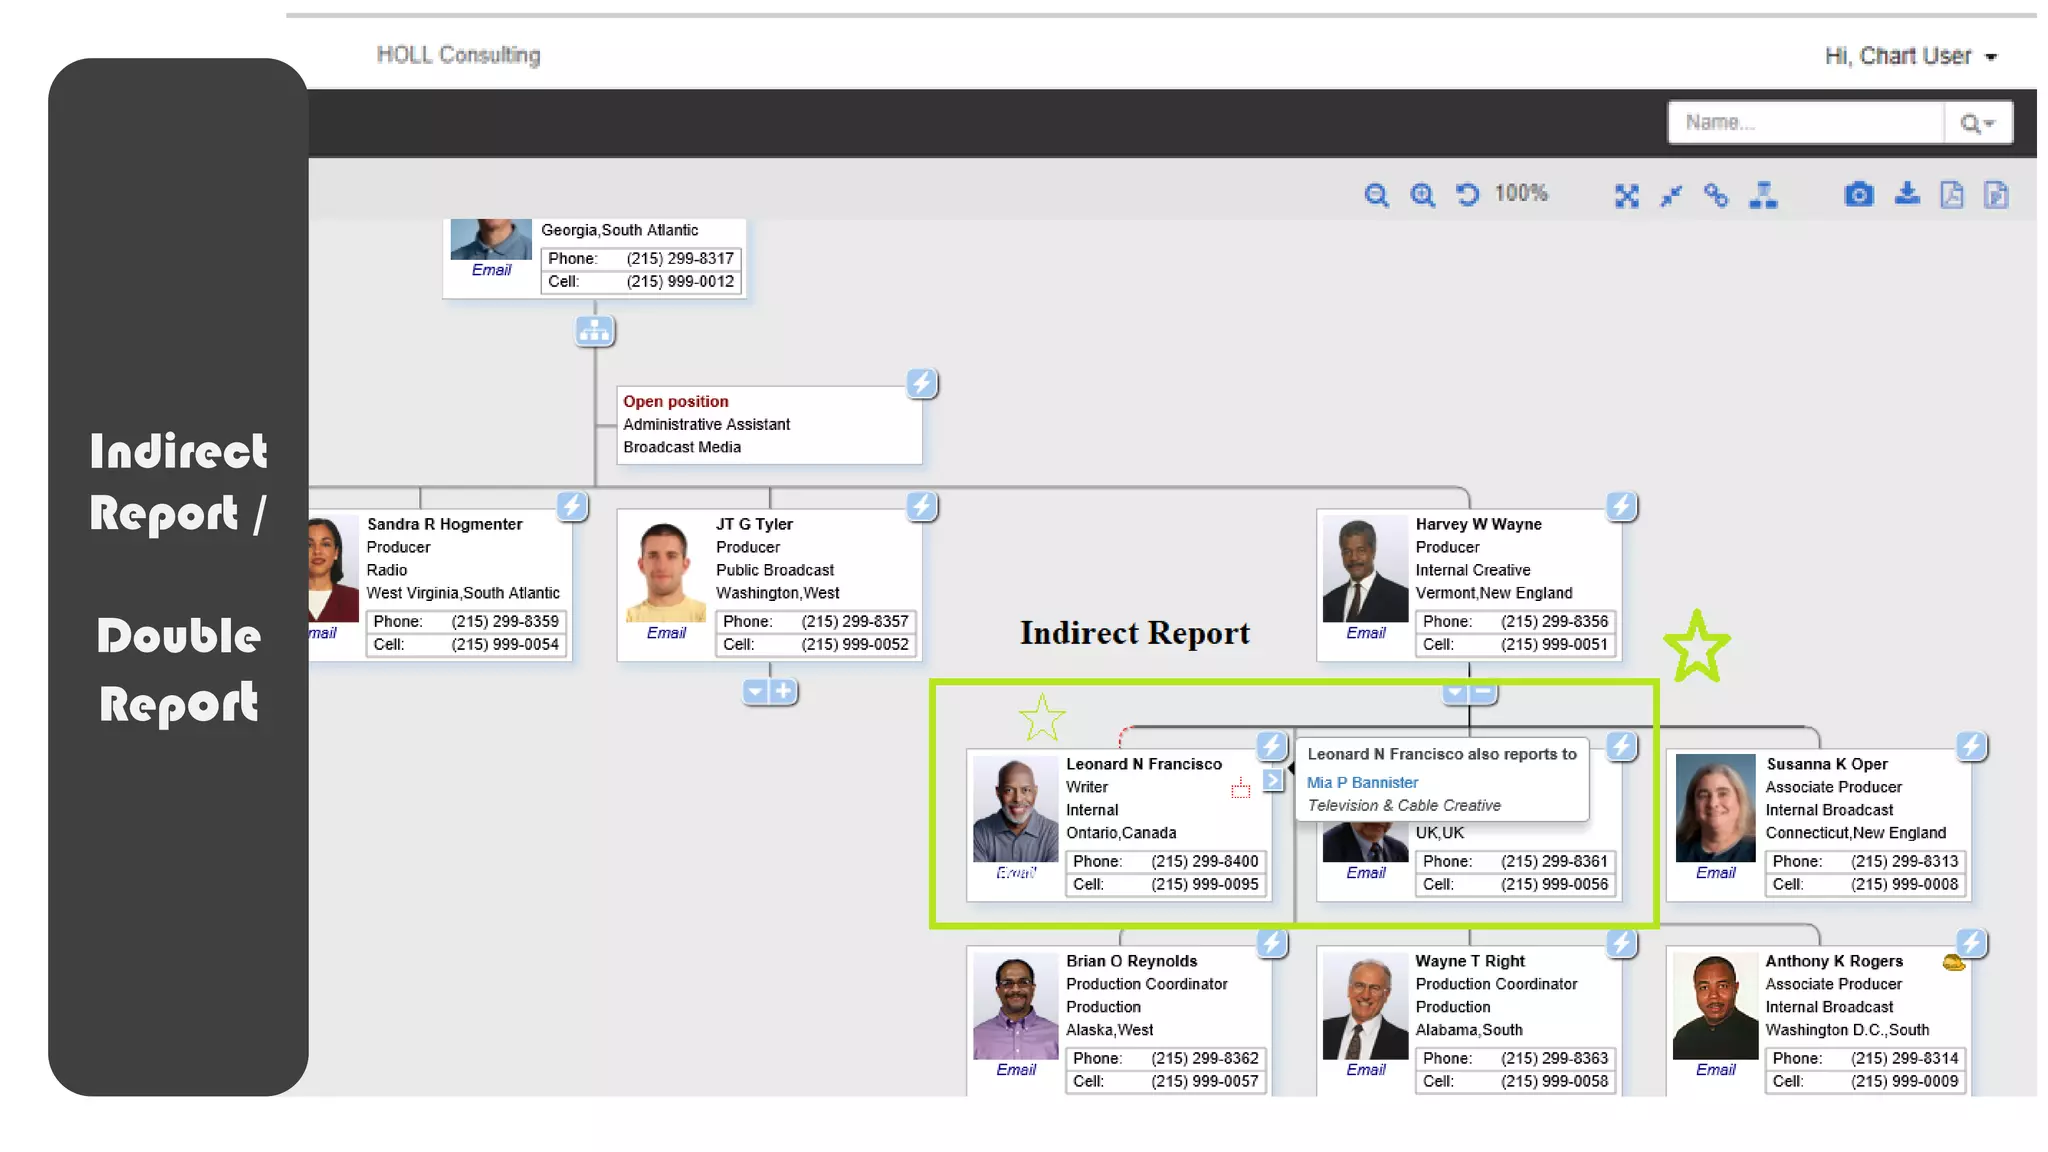Viewport: 2048px width, 1152px height.
Task: Click the org hierarchy icon in toolbar
Action: point(1763,195)
